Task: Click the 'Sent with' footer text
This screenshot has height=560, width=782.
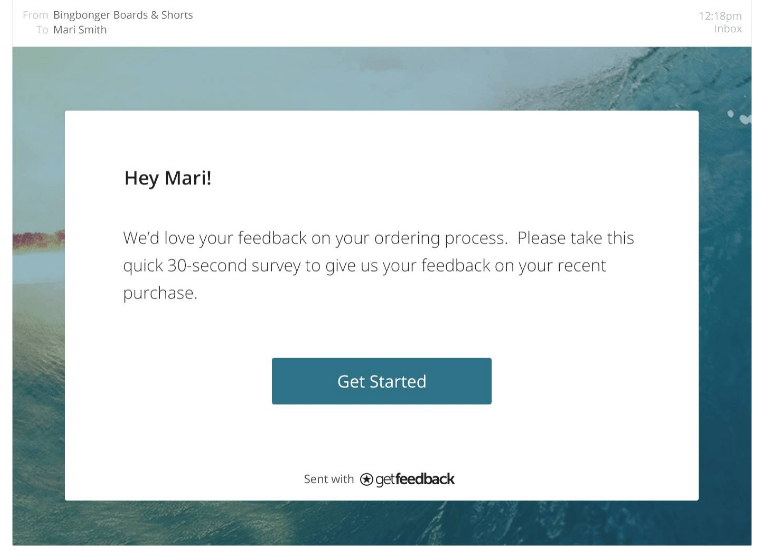Action: 328,479
